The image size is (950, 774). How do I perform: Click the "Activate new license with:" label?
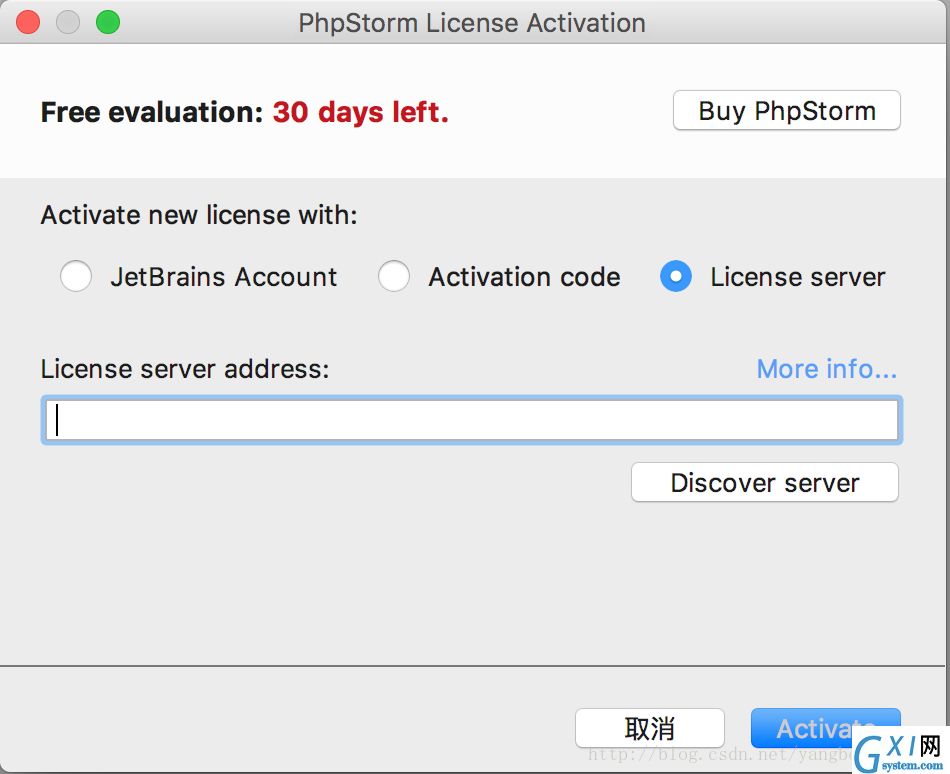pyautogui.click(x=199, y=215)
